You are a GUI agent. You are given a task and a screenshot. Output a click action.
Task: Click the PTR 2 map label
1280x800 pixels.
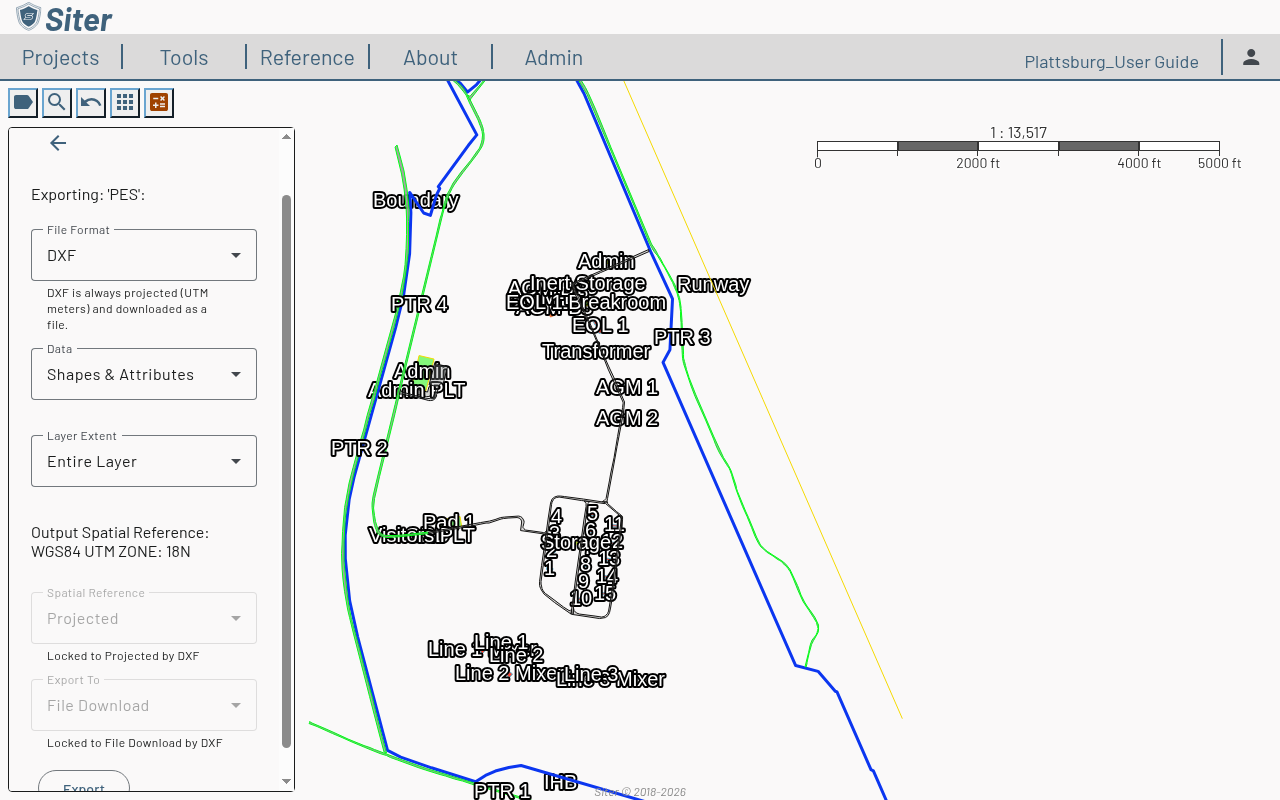point(359,448)
